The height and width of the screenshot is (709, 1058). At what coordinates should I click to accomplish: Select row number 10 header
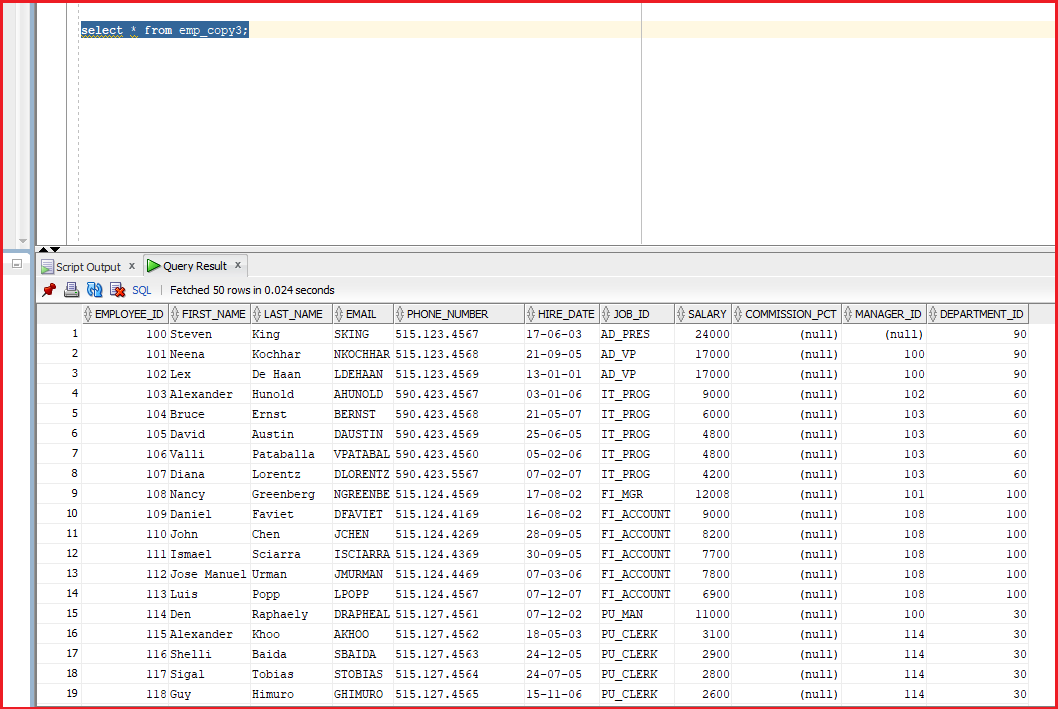59,513
